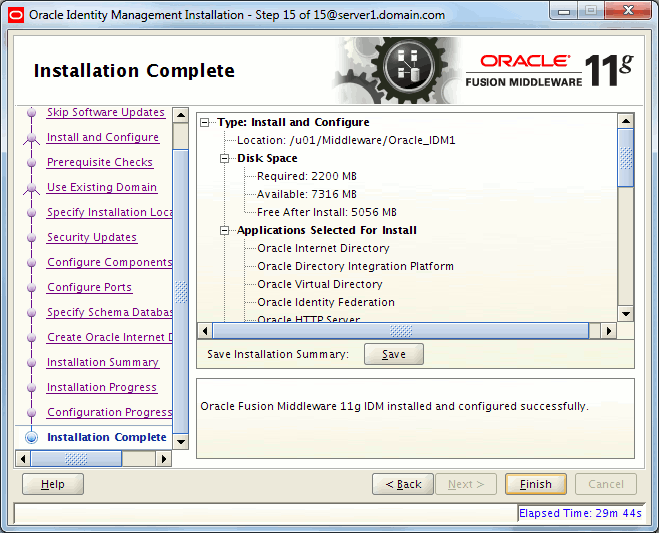
Task: Click the Save button for installation summary
Action: pyautogui.click(x=394, y=354)
